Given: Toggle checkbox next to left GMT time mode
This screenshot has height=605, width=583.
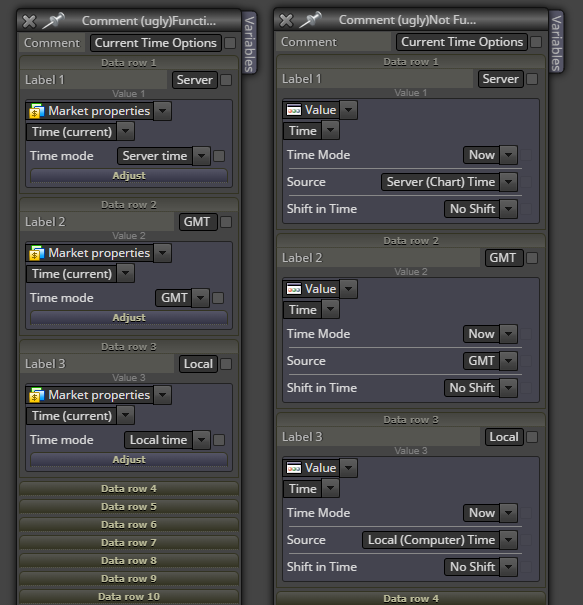Looking at the screenshot, I should (218, 298).
